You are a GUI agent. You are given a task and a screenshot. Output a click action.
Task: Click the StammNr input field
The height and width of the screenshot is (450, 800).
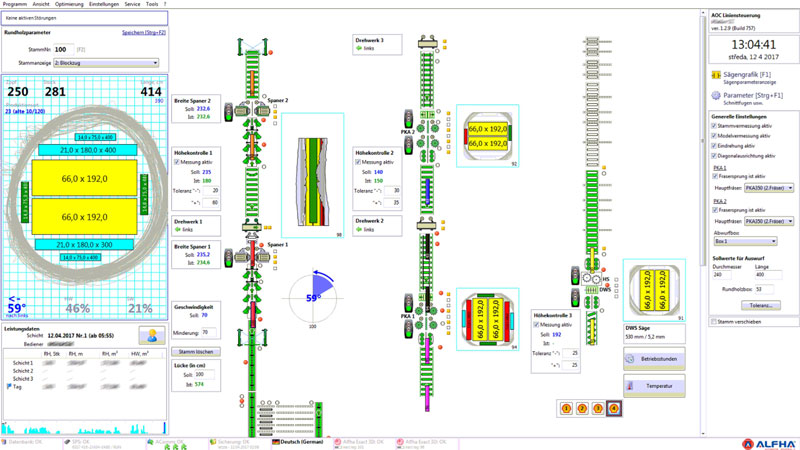pyautogui.click(x=63, y=48)
